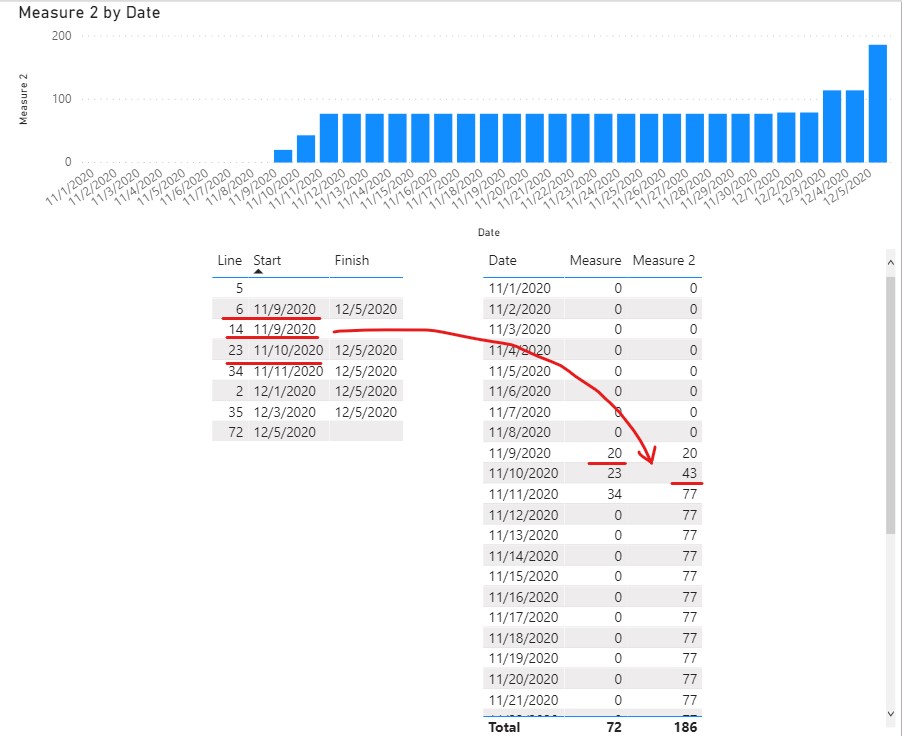Viewport: 902px width, 736px height.
Task: Select the chart bar for 11/10/2020
Action: (305, 148)
